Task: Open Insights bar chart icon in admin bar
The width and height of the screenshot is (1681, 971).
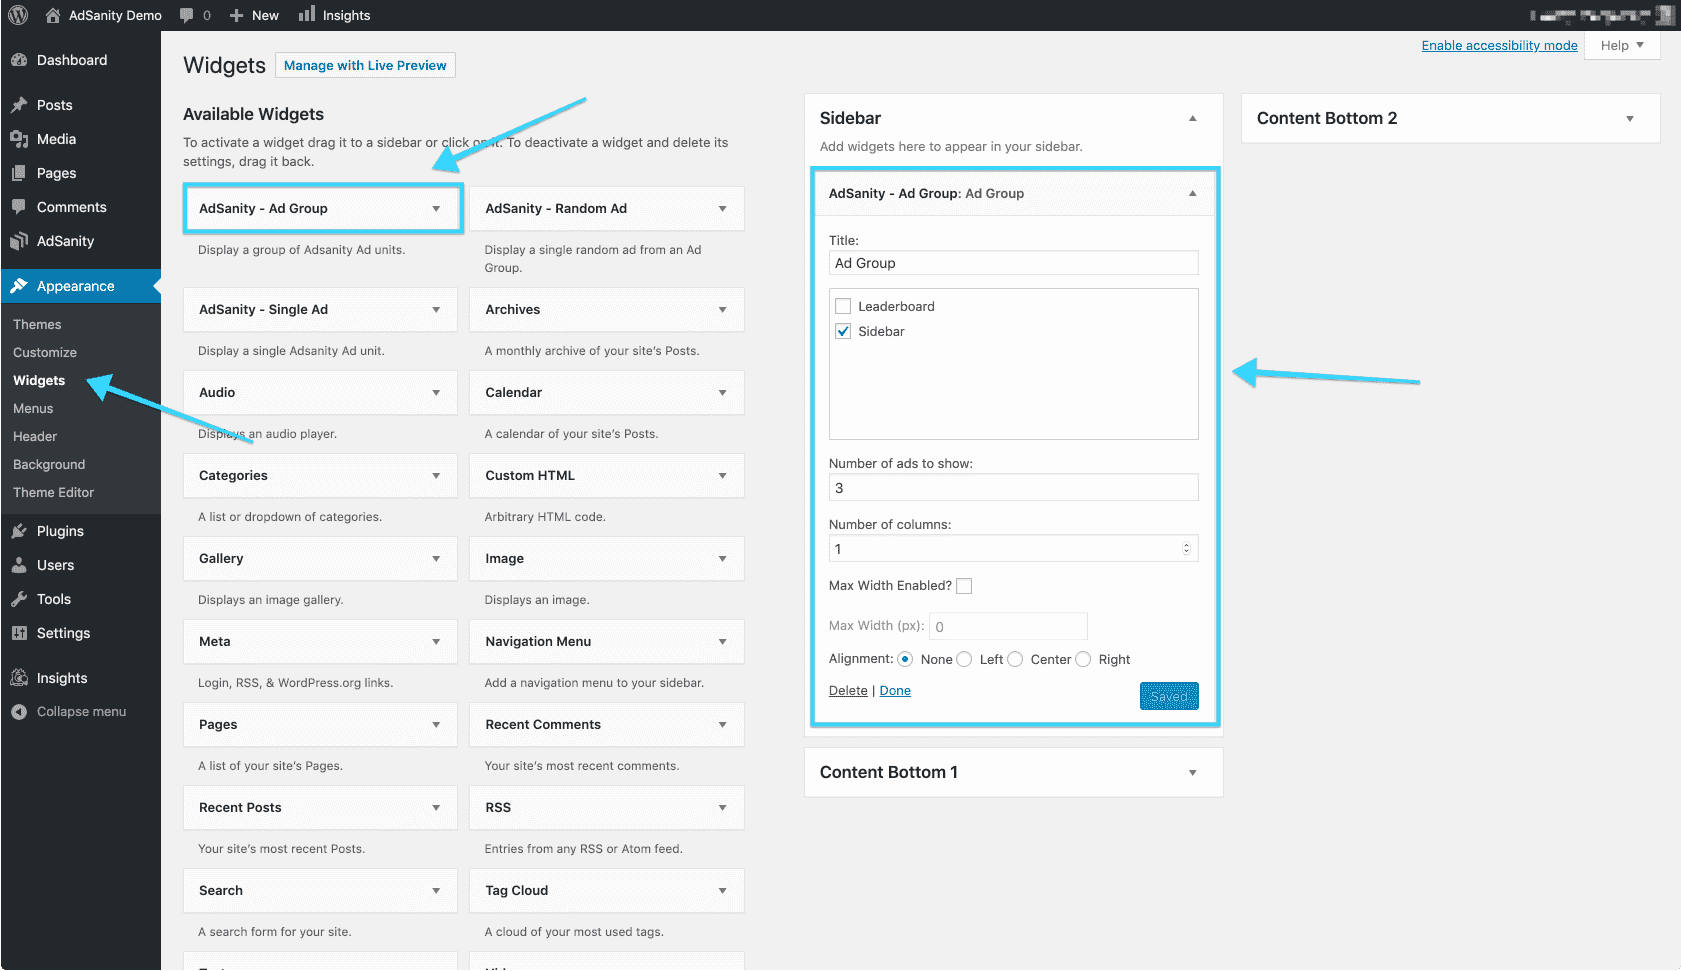Action: coord(307,14)
